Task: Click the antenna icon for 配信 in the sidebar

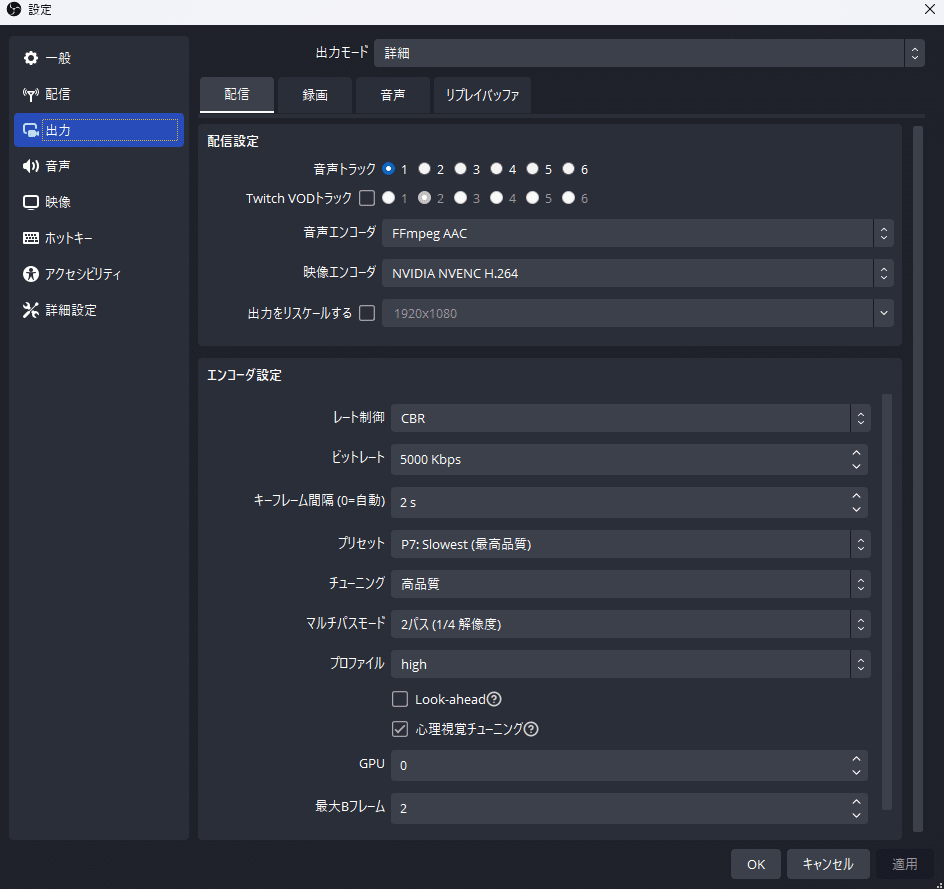Action: point(31,94)
